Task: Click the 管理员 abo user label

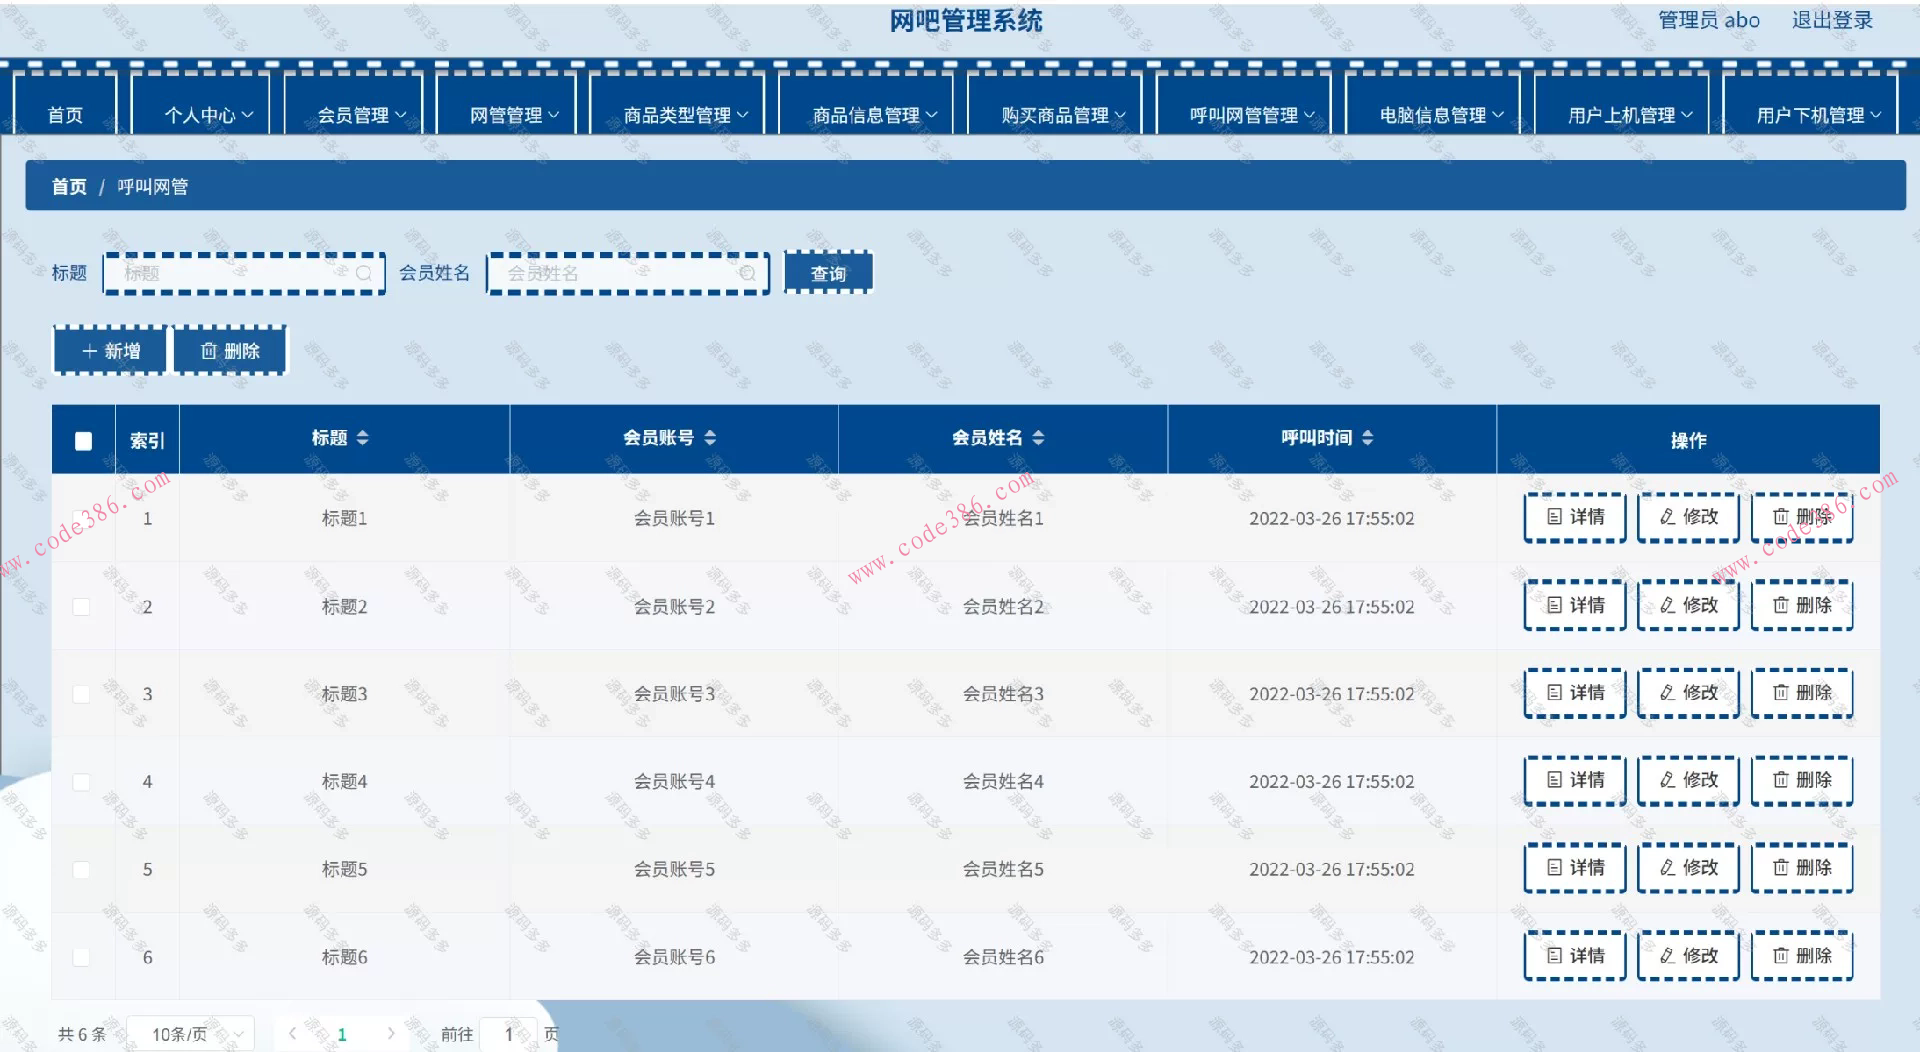Action: 1708,20
